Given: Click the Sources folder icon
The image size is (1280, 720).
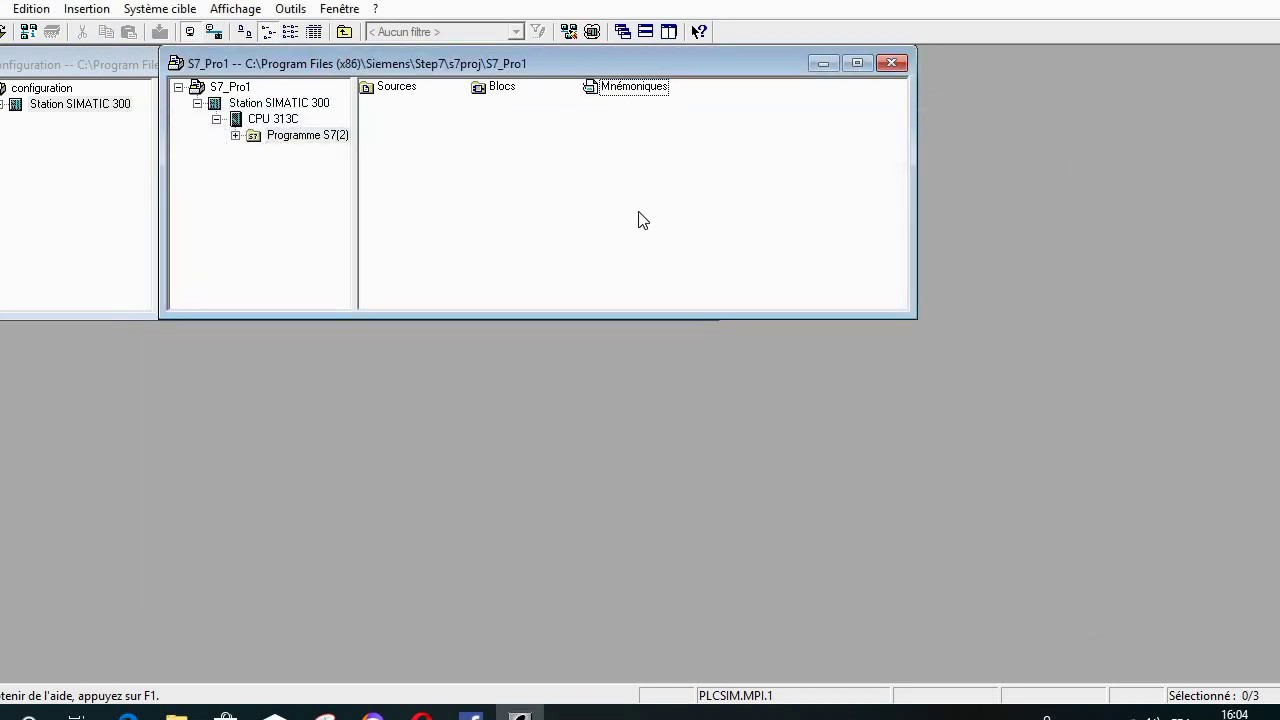Looking at the screenshot, I should 367,87.
